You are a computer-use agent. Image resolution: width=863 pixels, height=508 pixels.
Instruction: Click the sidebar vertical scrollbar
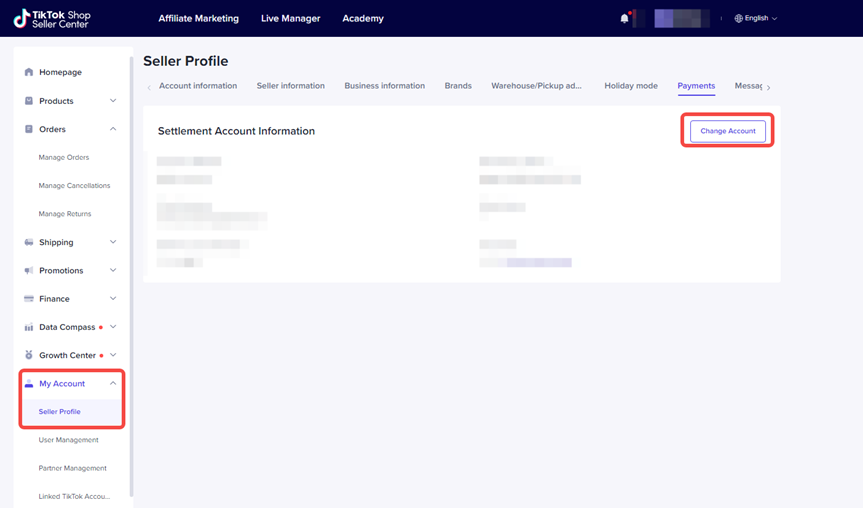(131, 275)
